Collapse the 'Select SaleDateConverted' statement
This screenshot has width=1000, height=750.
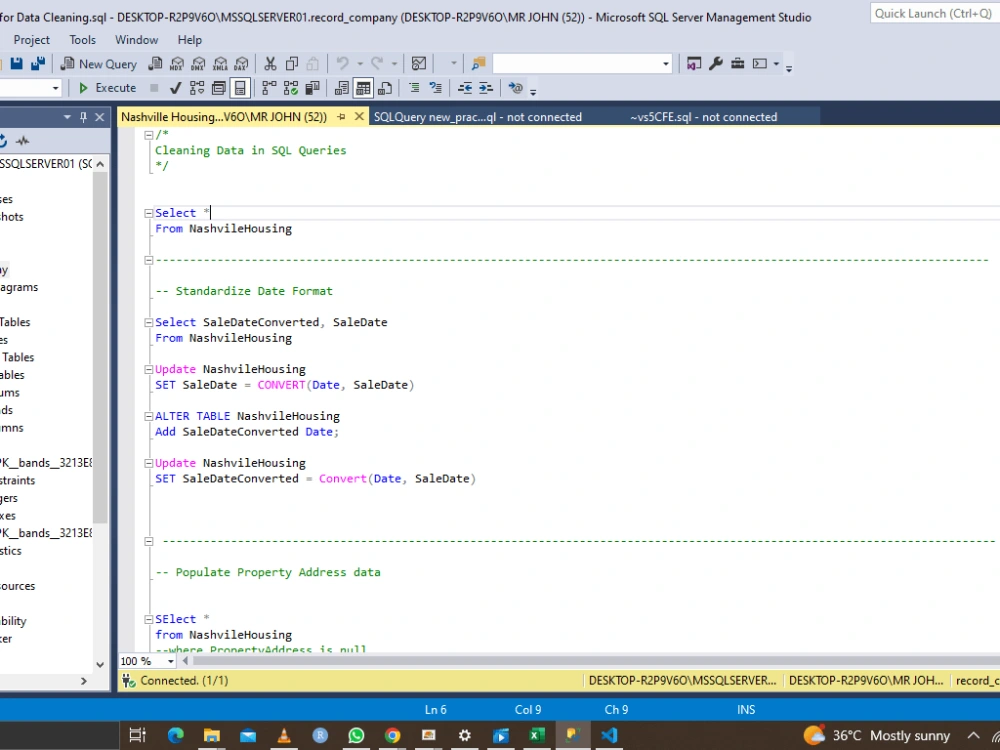(x=148, y=323)
